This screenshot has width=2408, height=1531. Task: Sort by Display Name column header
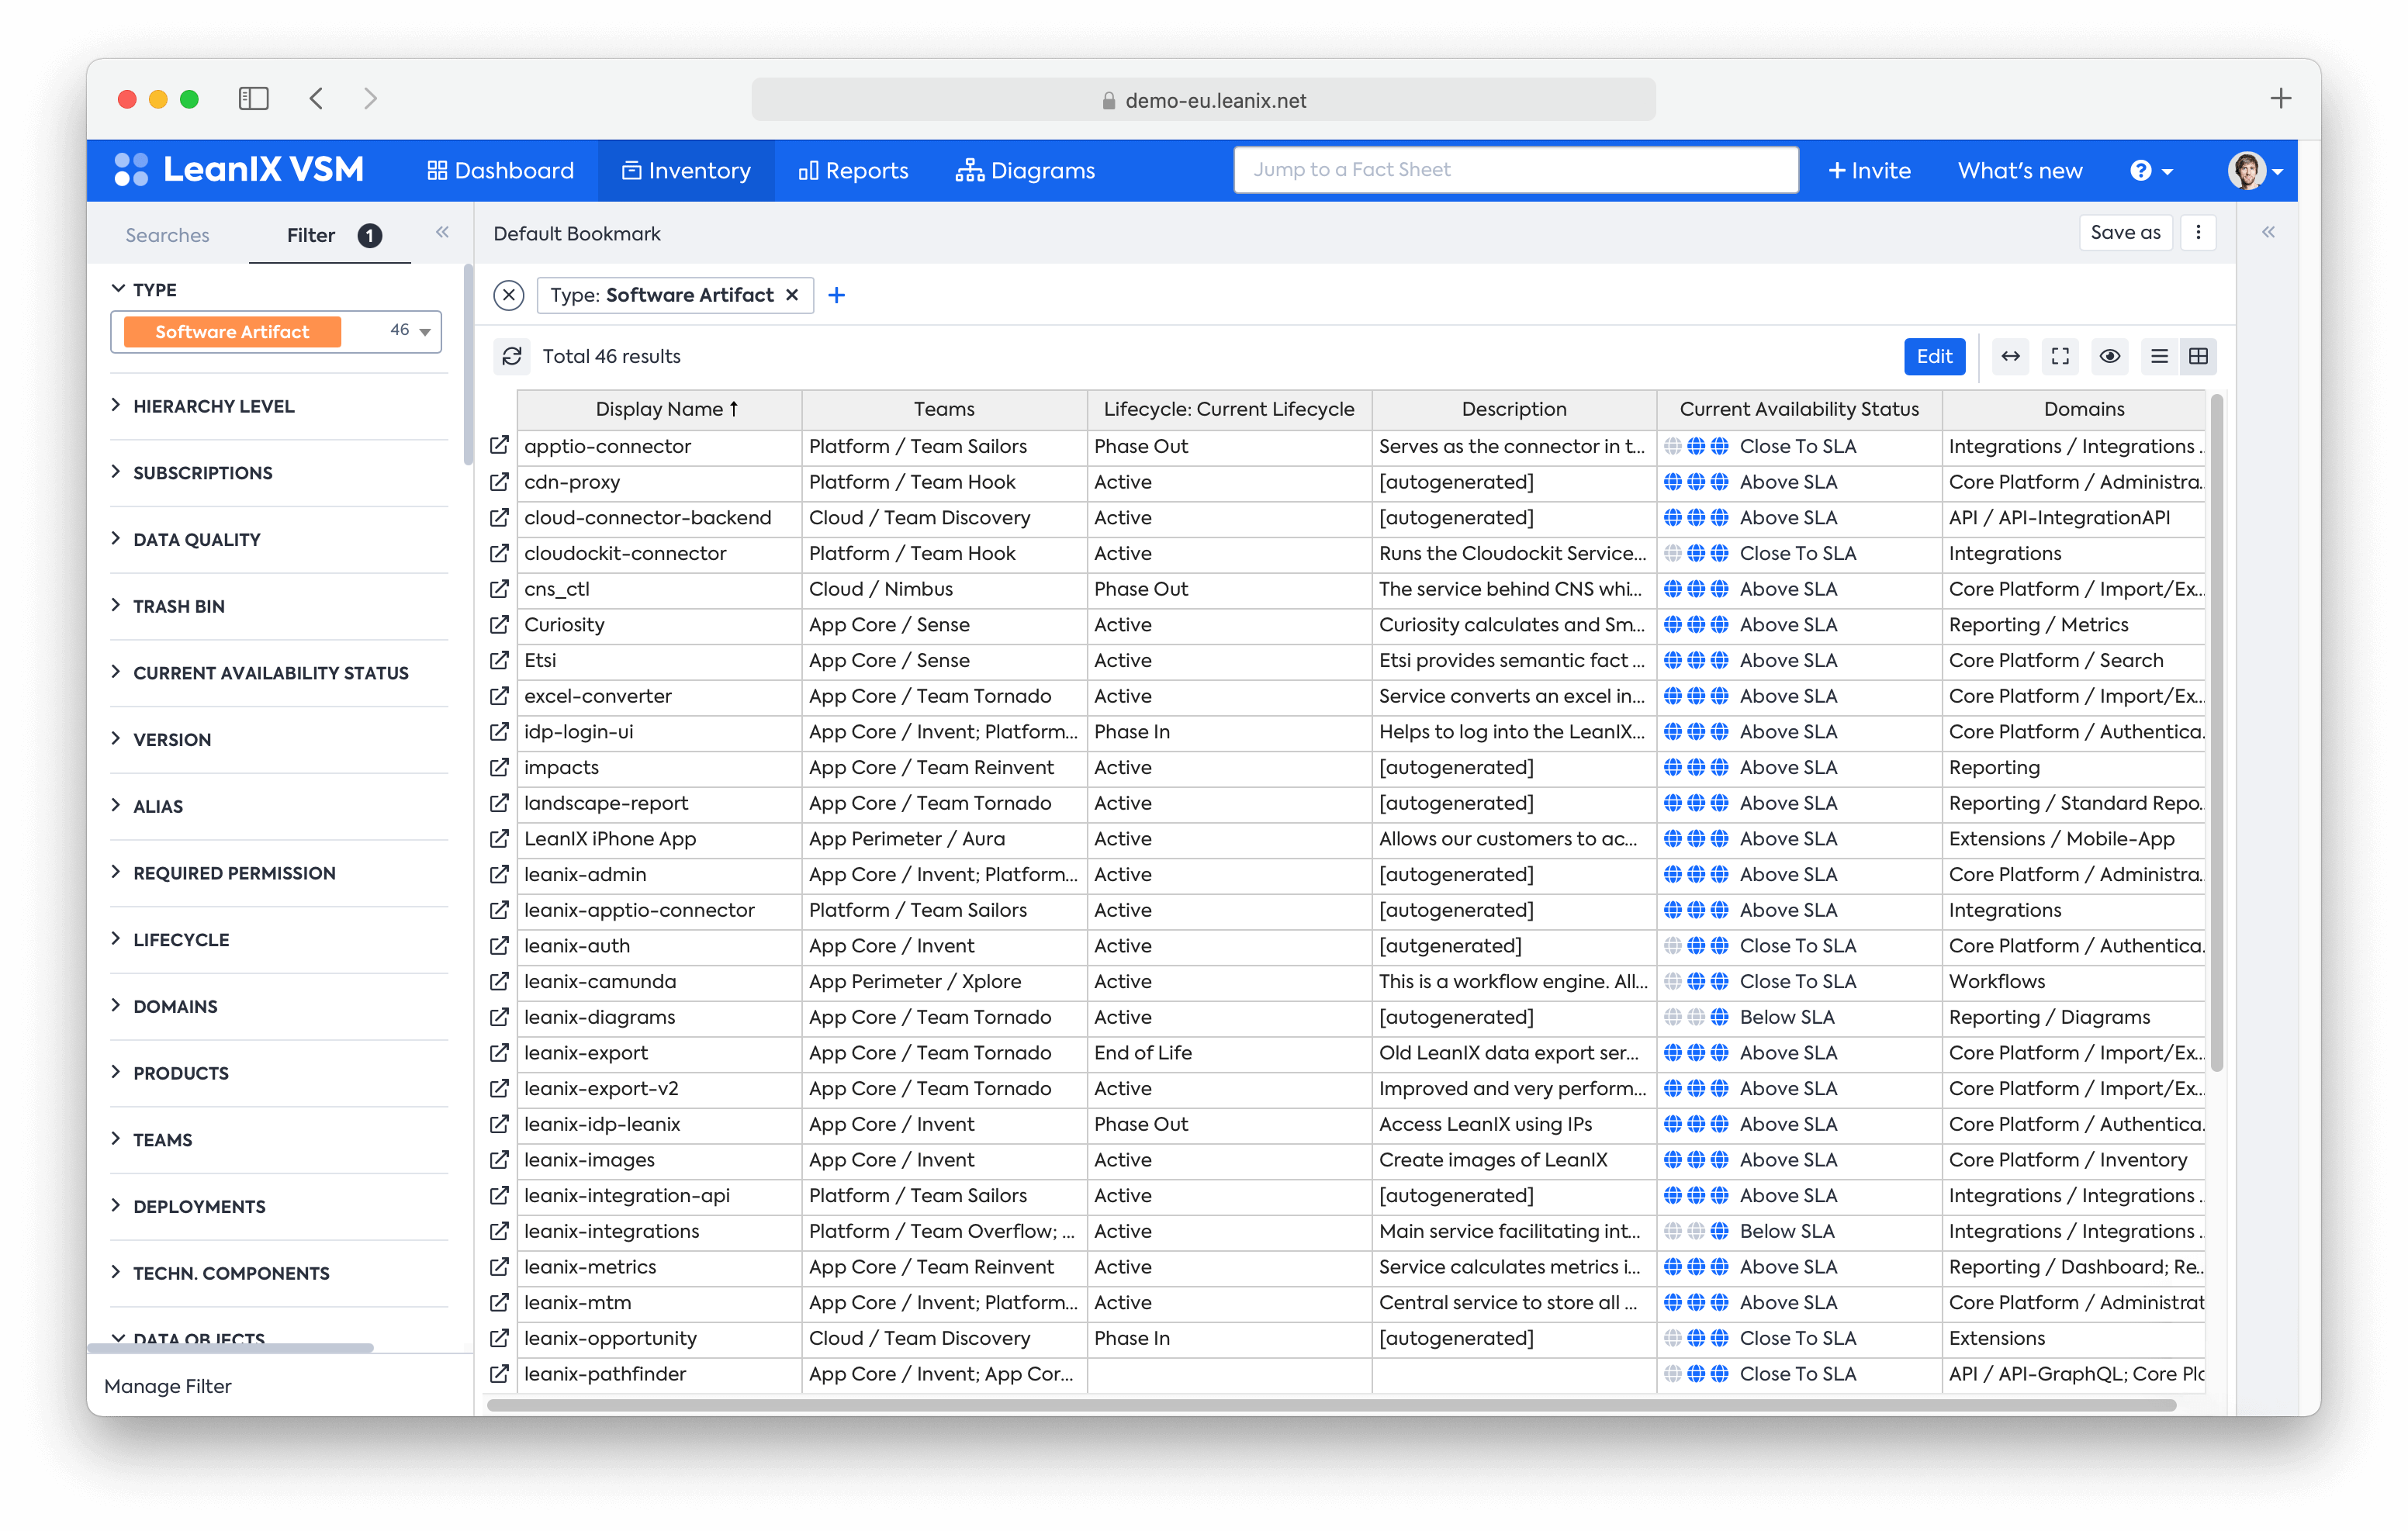coord(659,409)
